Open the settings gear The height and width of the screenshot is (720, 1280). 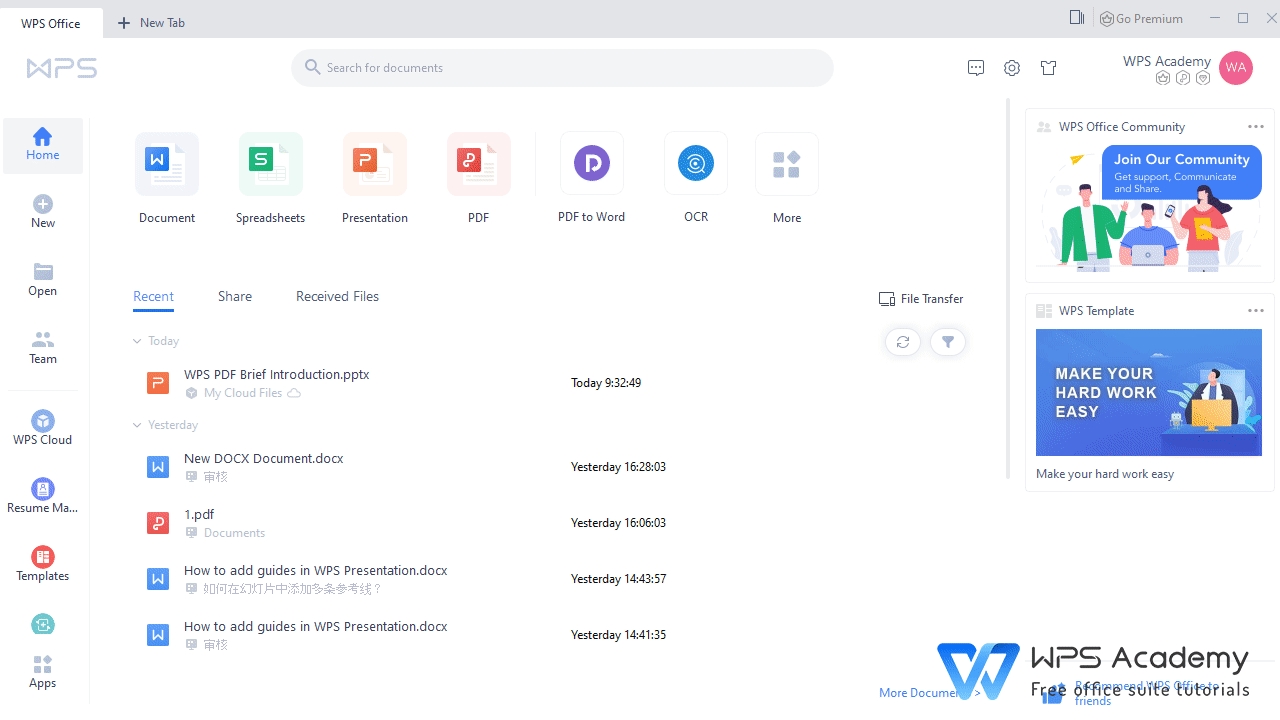tap(1011, 67)
